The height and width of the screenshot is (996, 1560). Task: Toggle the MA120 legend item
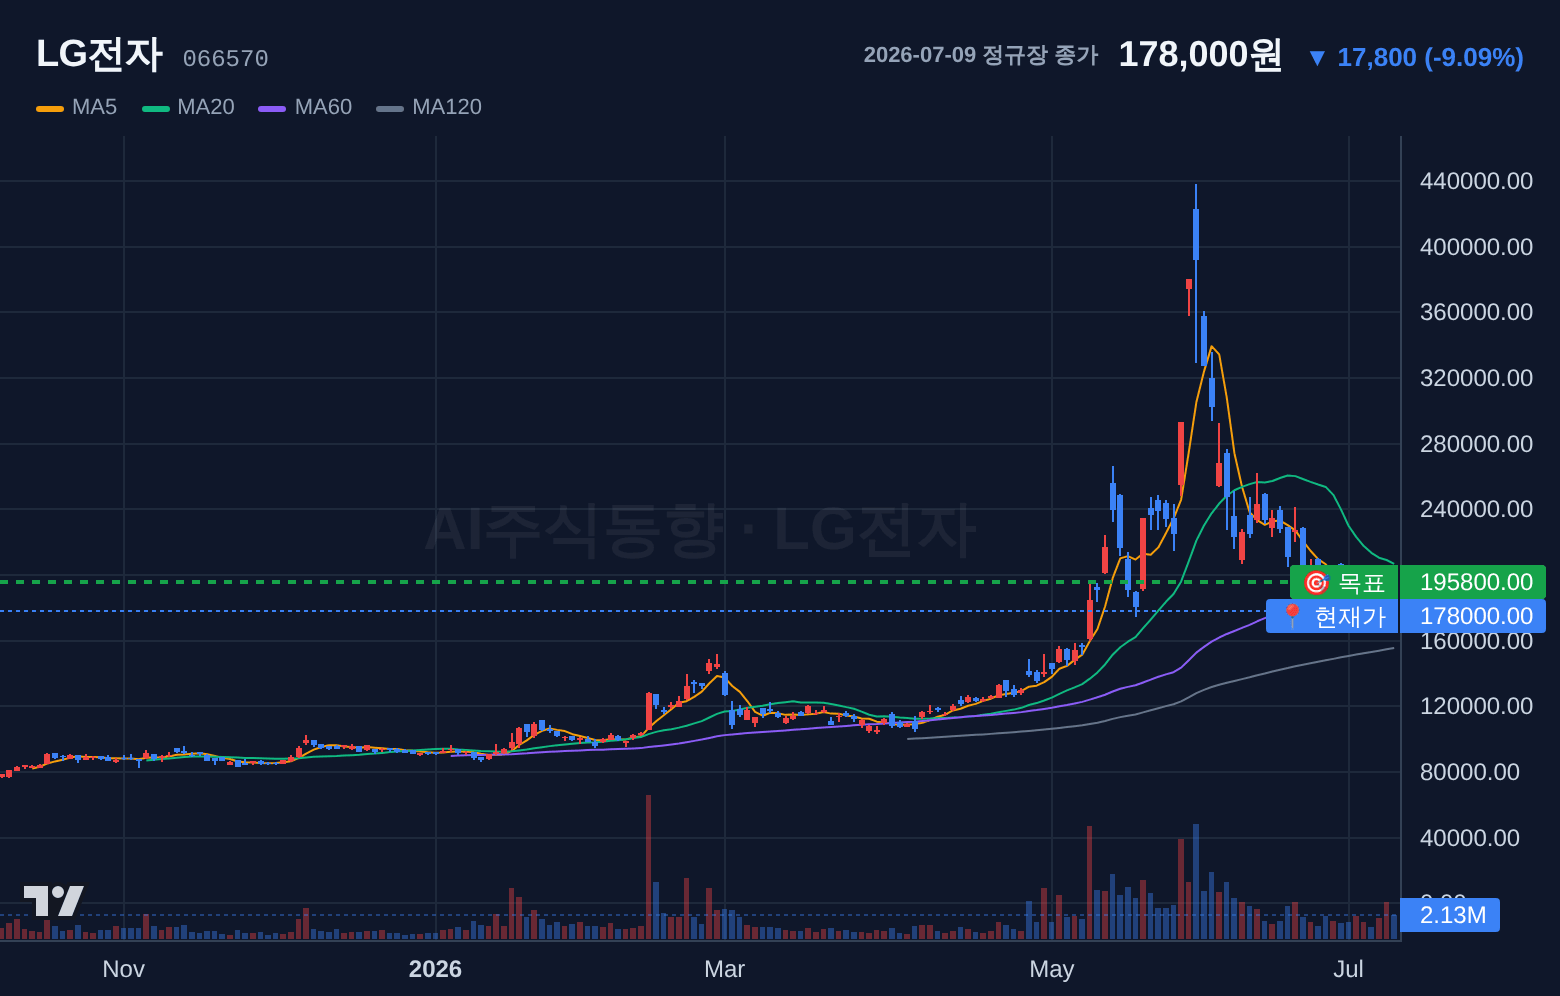(x=429, y=107)
